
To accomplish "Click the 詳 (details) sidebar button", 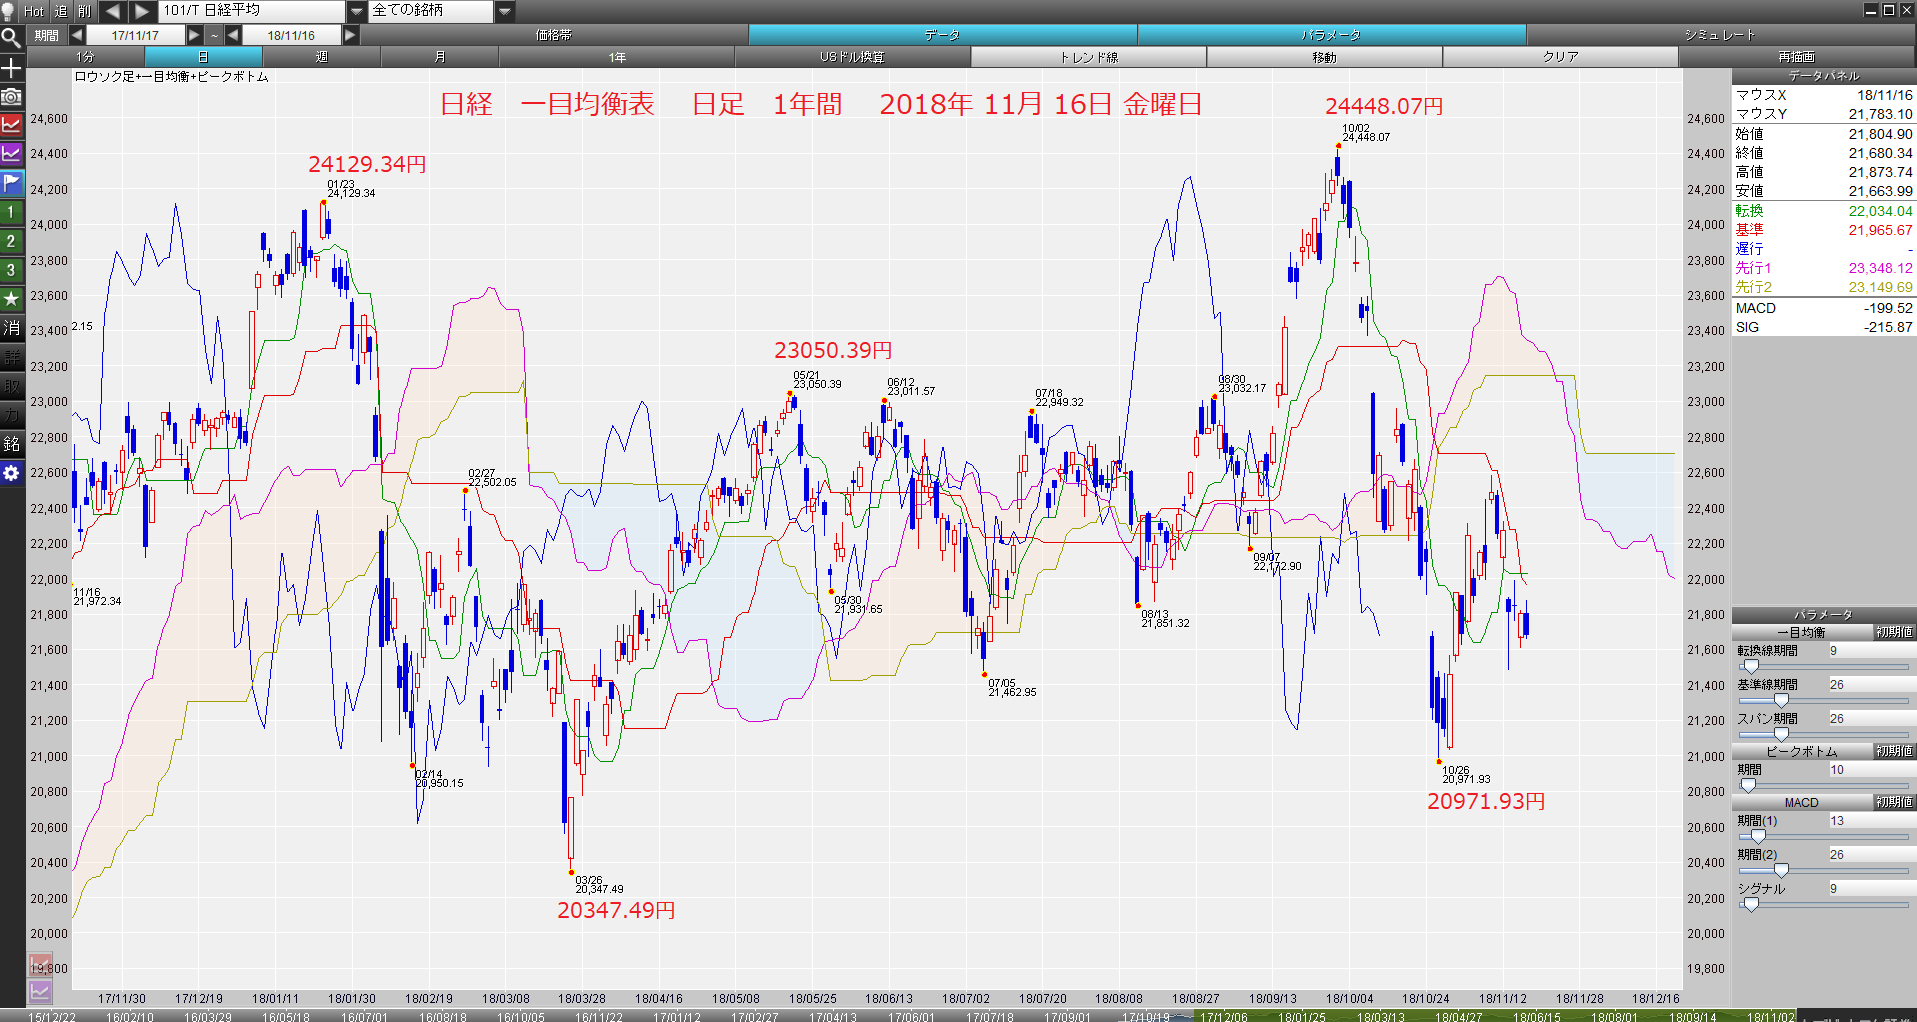I will tap(12, 357).
